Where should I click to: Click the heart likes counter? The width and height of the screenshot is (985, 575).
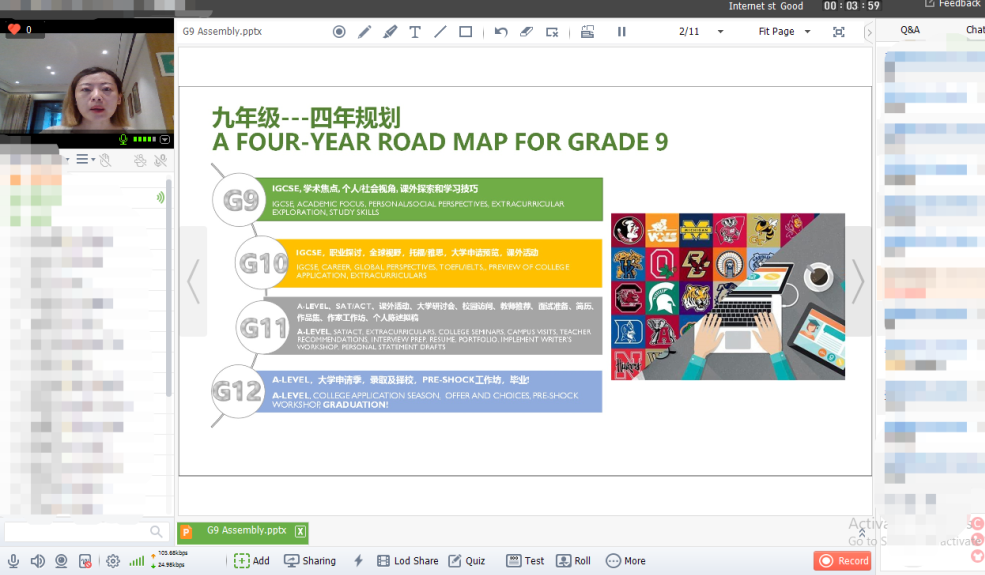tap(19, 29)
